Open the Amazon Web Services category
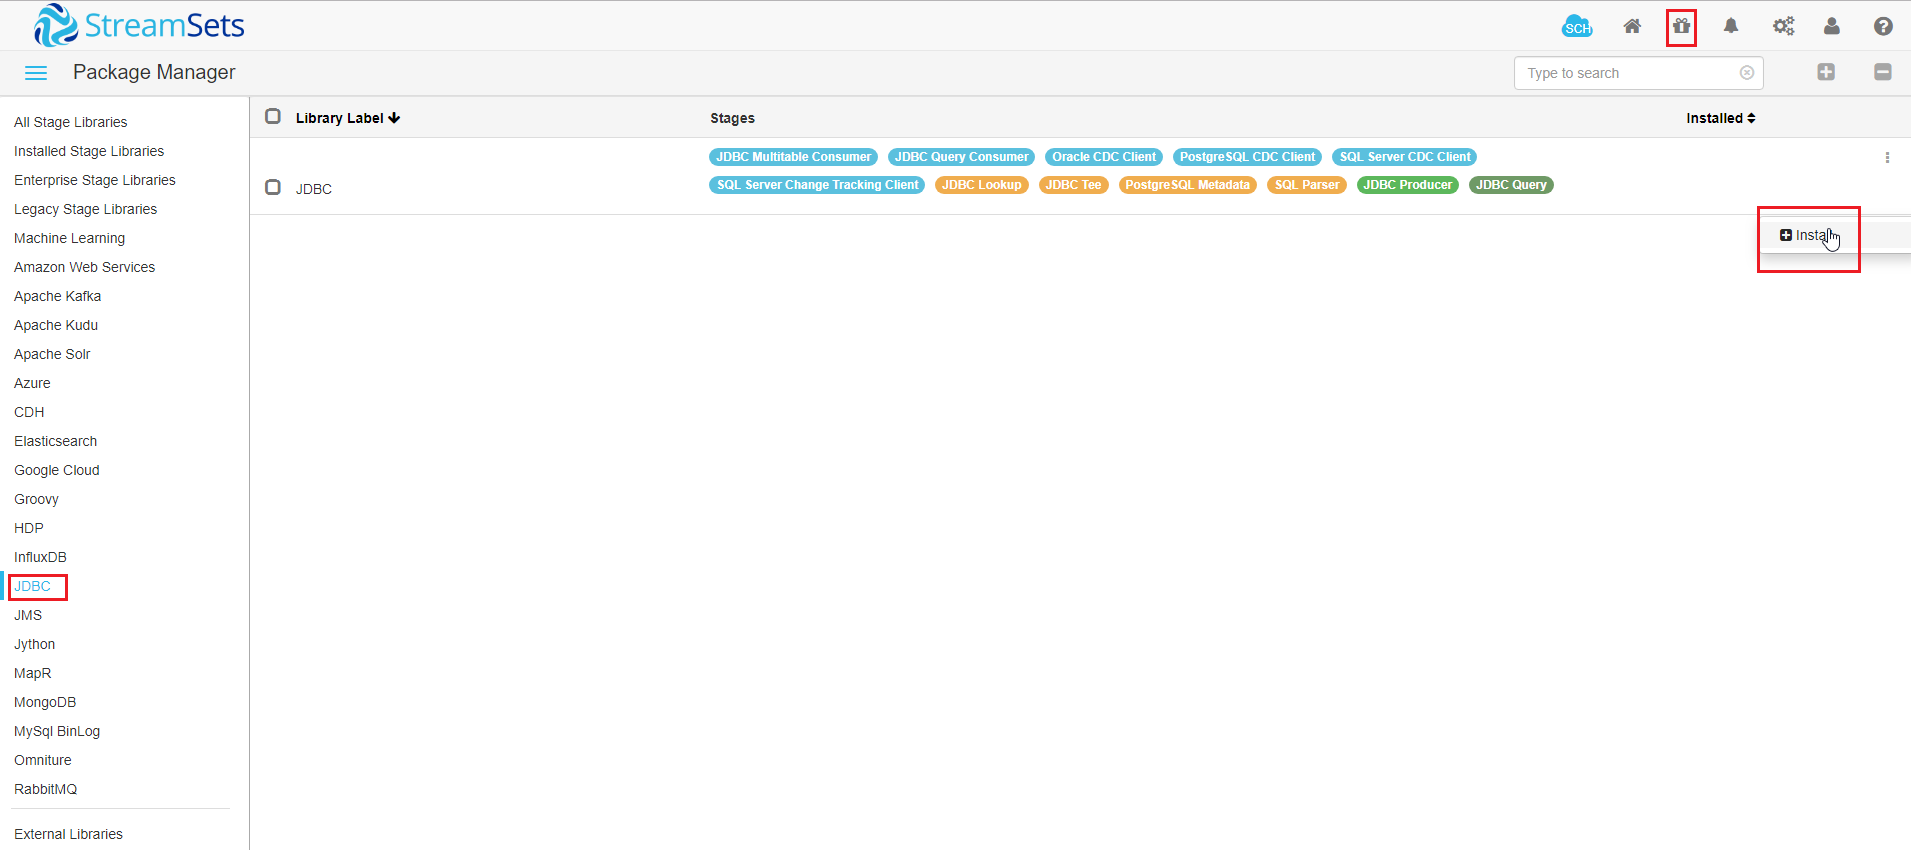Viewport: 1911px width, 850px height. point(85,267)
